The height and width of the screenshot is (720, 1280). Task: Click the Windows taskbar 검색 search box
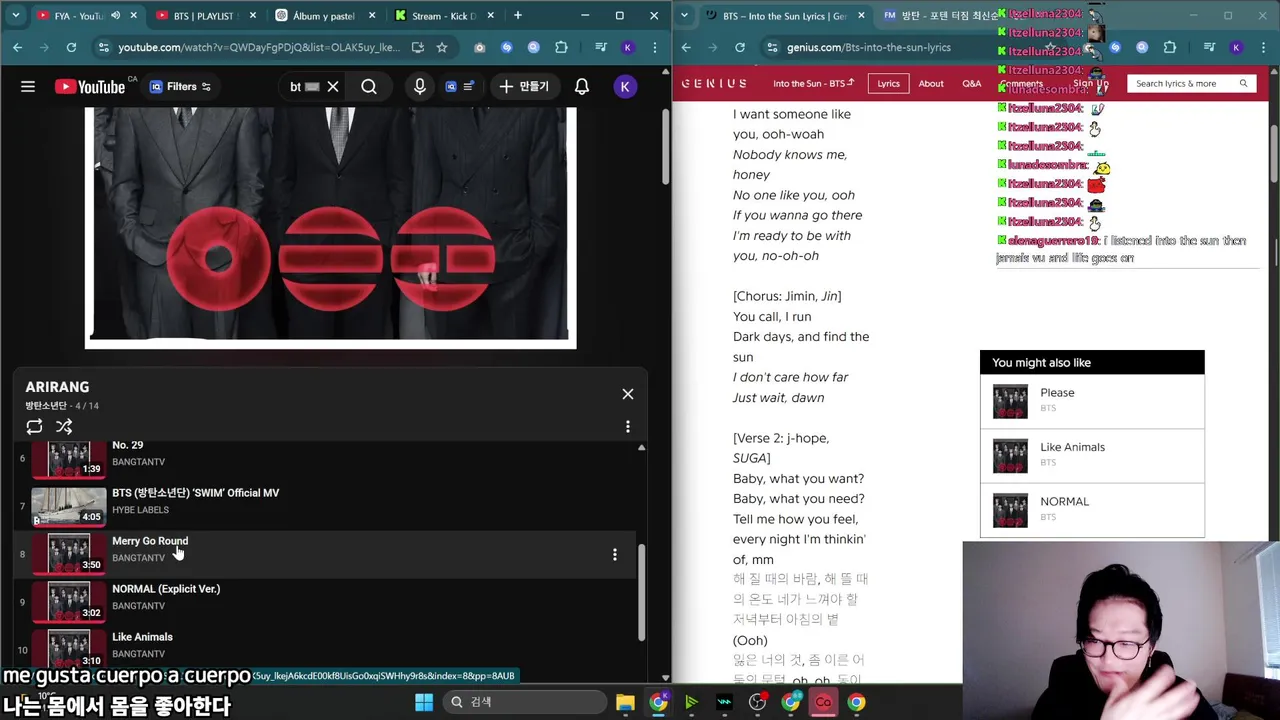tap(523, 702)
